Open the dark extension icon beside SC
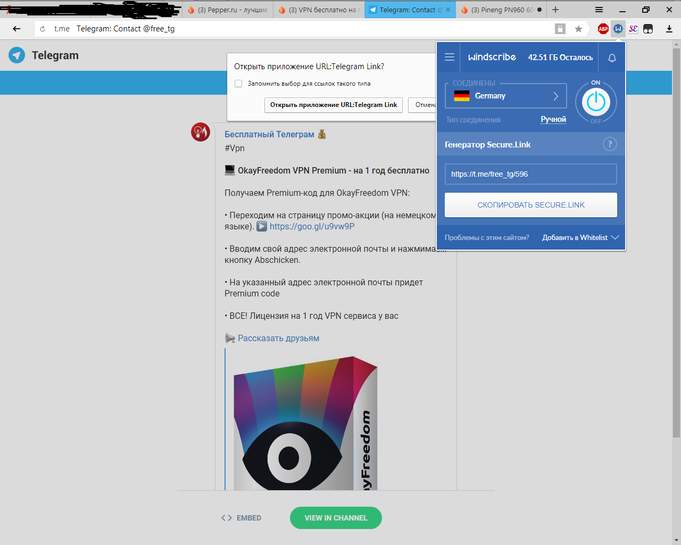 coord(648,29)
